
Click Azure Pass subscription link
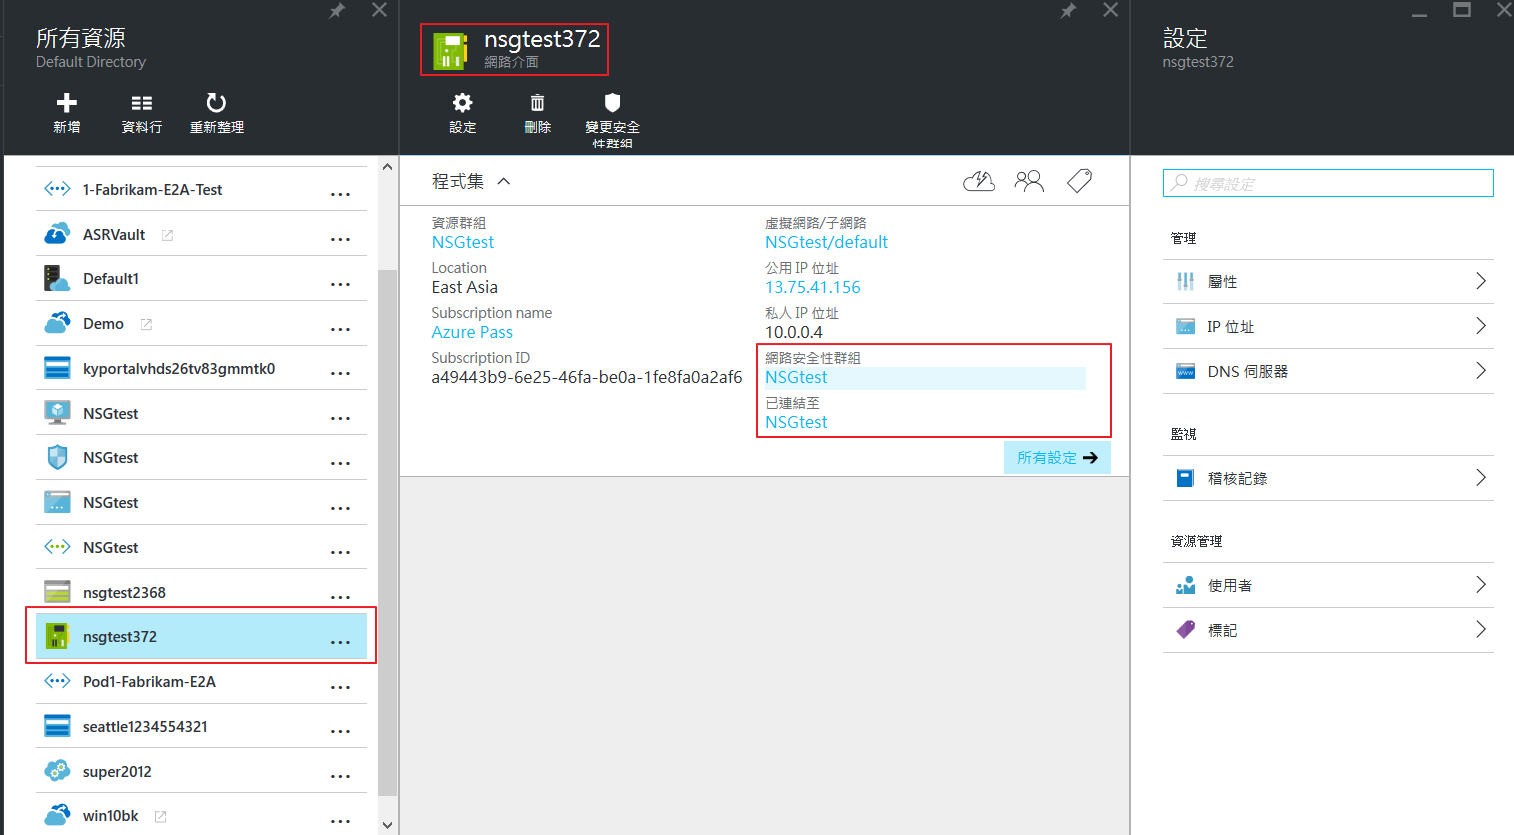[472, 332]
